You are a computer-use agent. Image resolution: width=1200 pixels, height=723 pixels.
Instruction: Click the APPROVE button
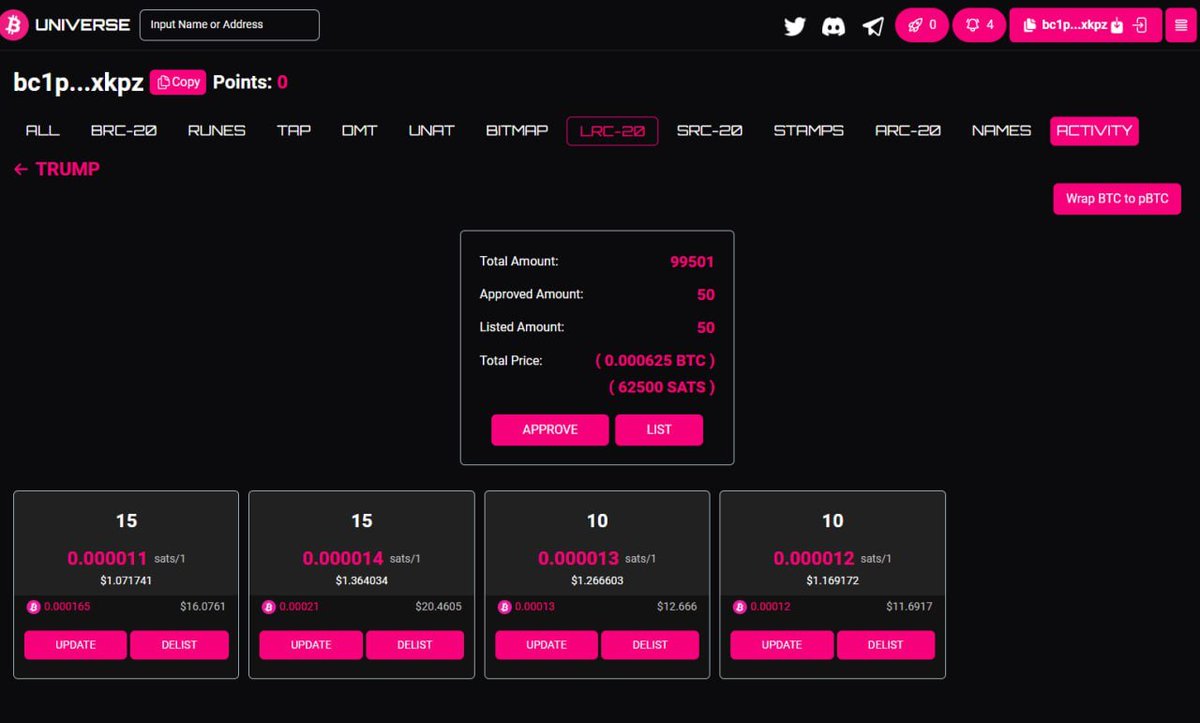(x=550, y=429)
